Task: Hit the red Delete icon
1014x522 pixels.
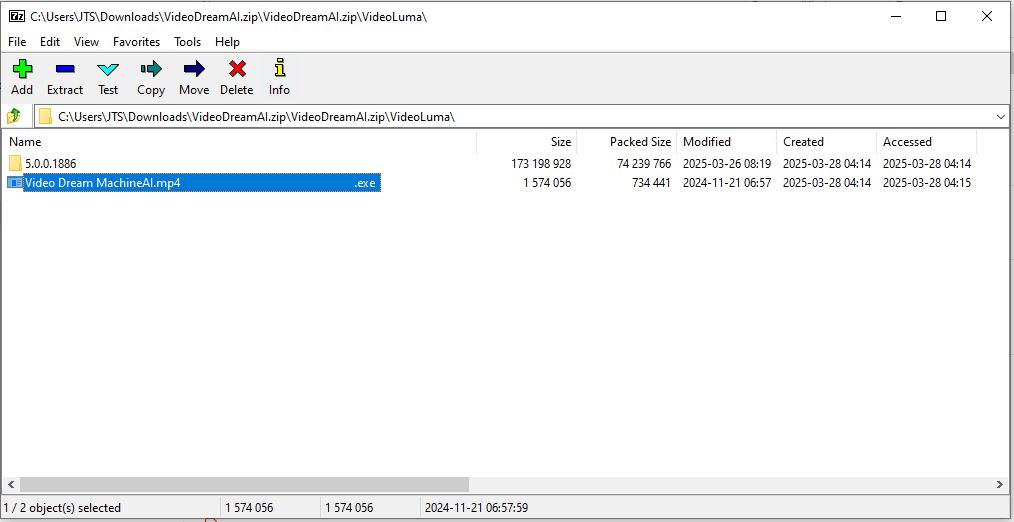Action: coord(237,69)
